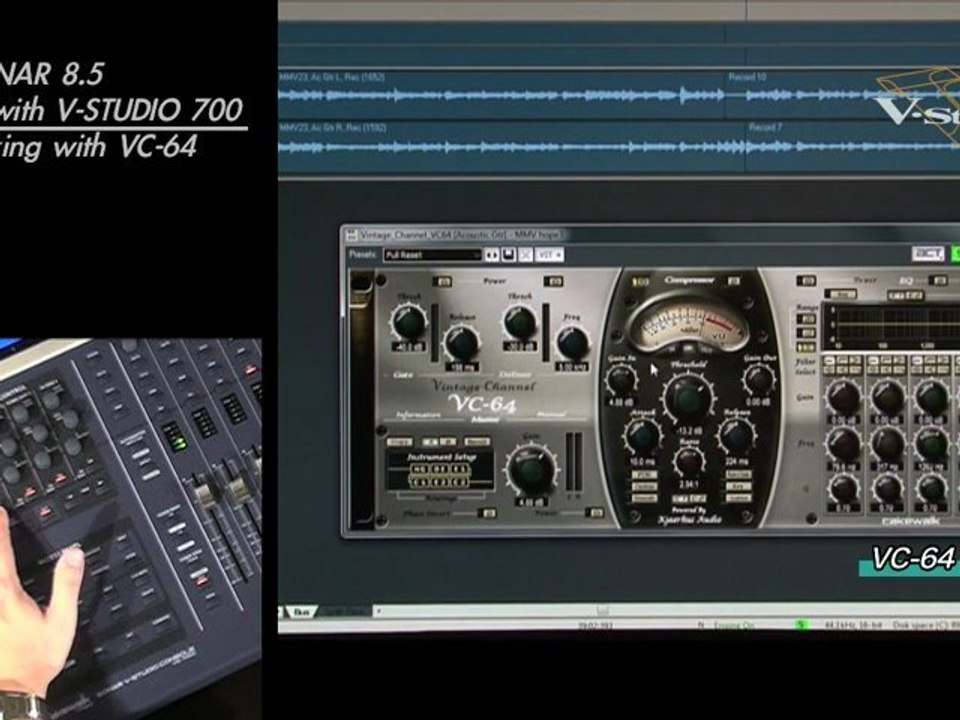Click the A/B button above Instrument Setup
960x720 pixels.
click(x=438, y=441)
